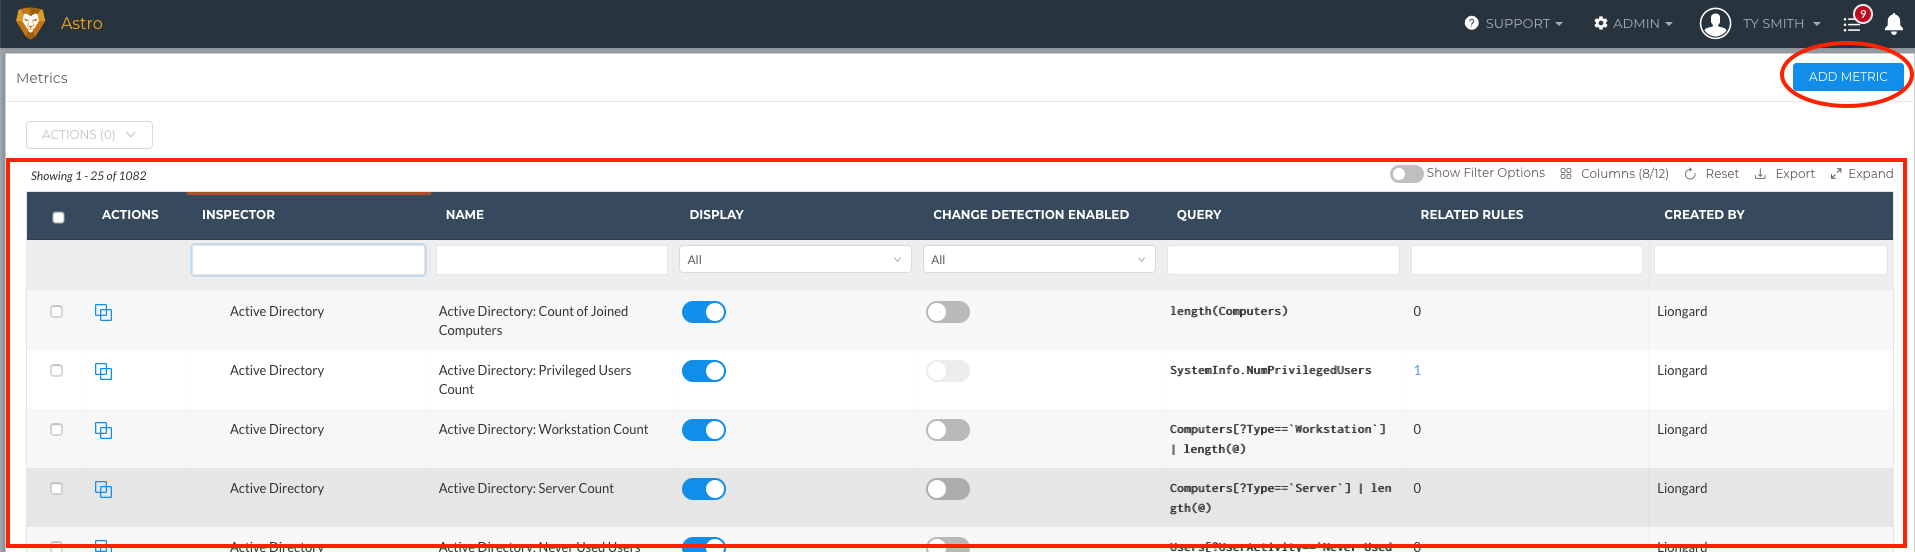Open the Actions (0) dropdown

pyautogui.click(x=89, y=135)
